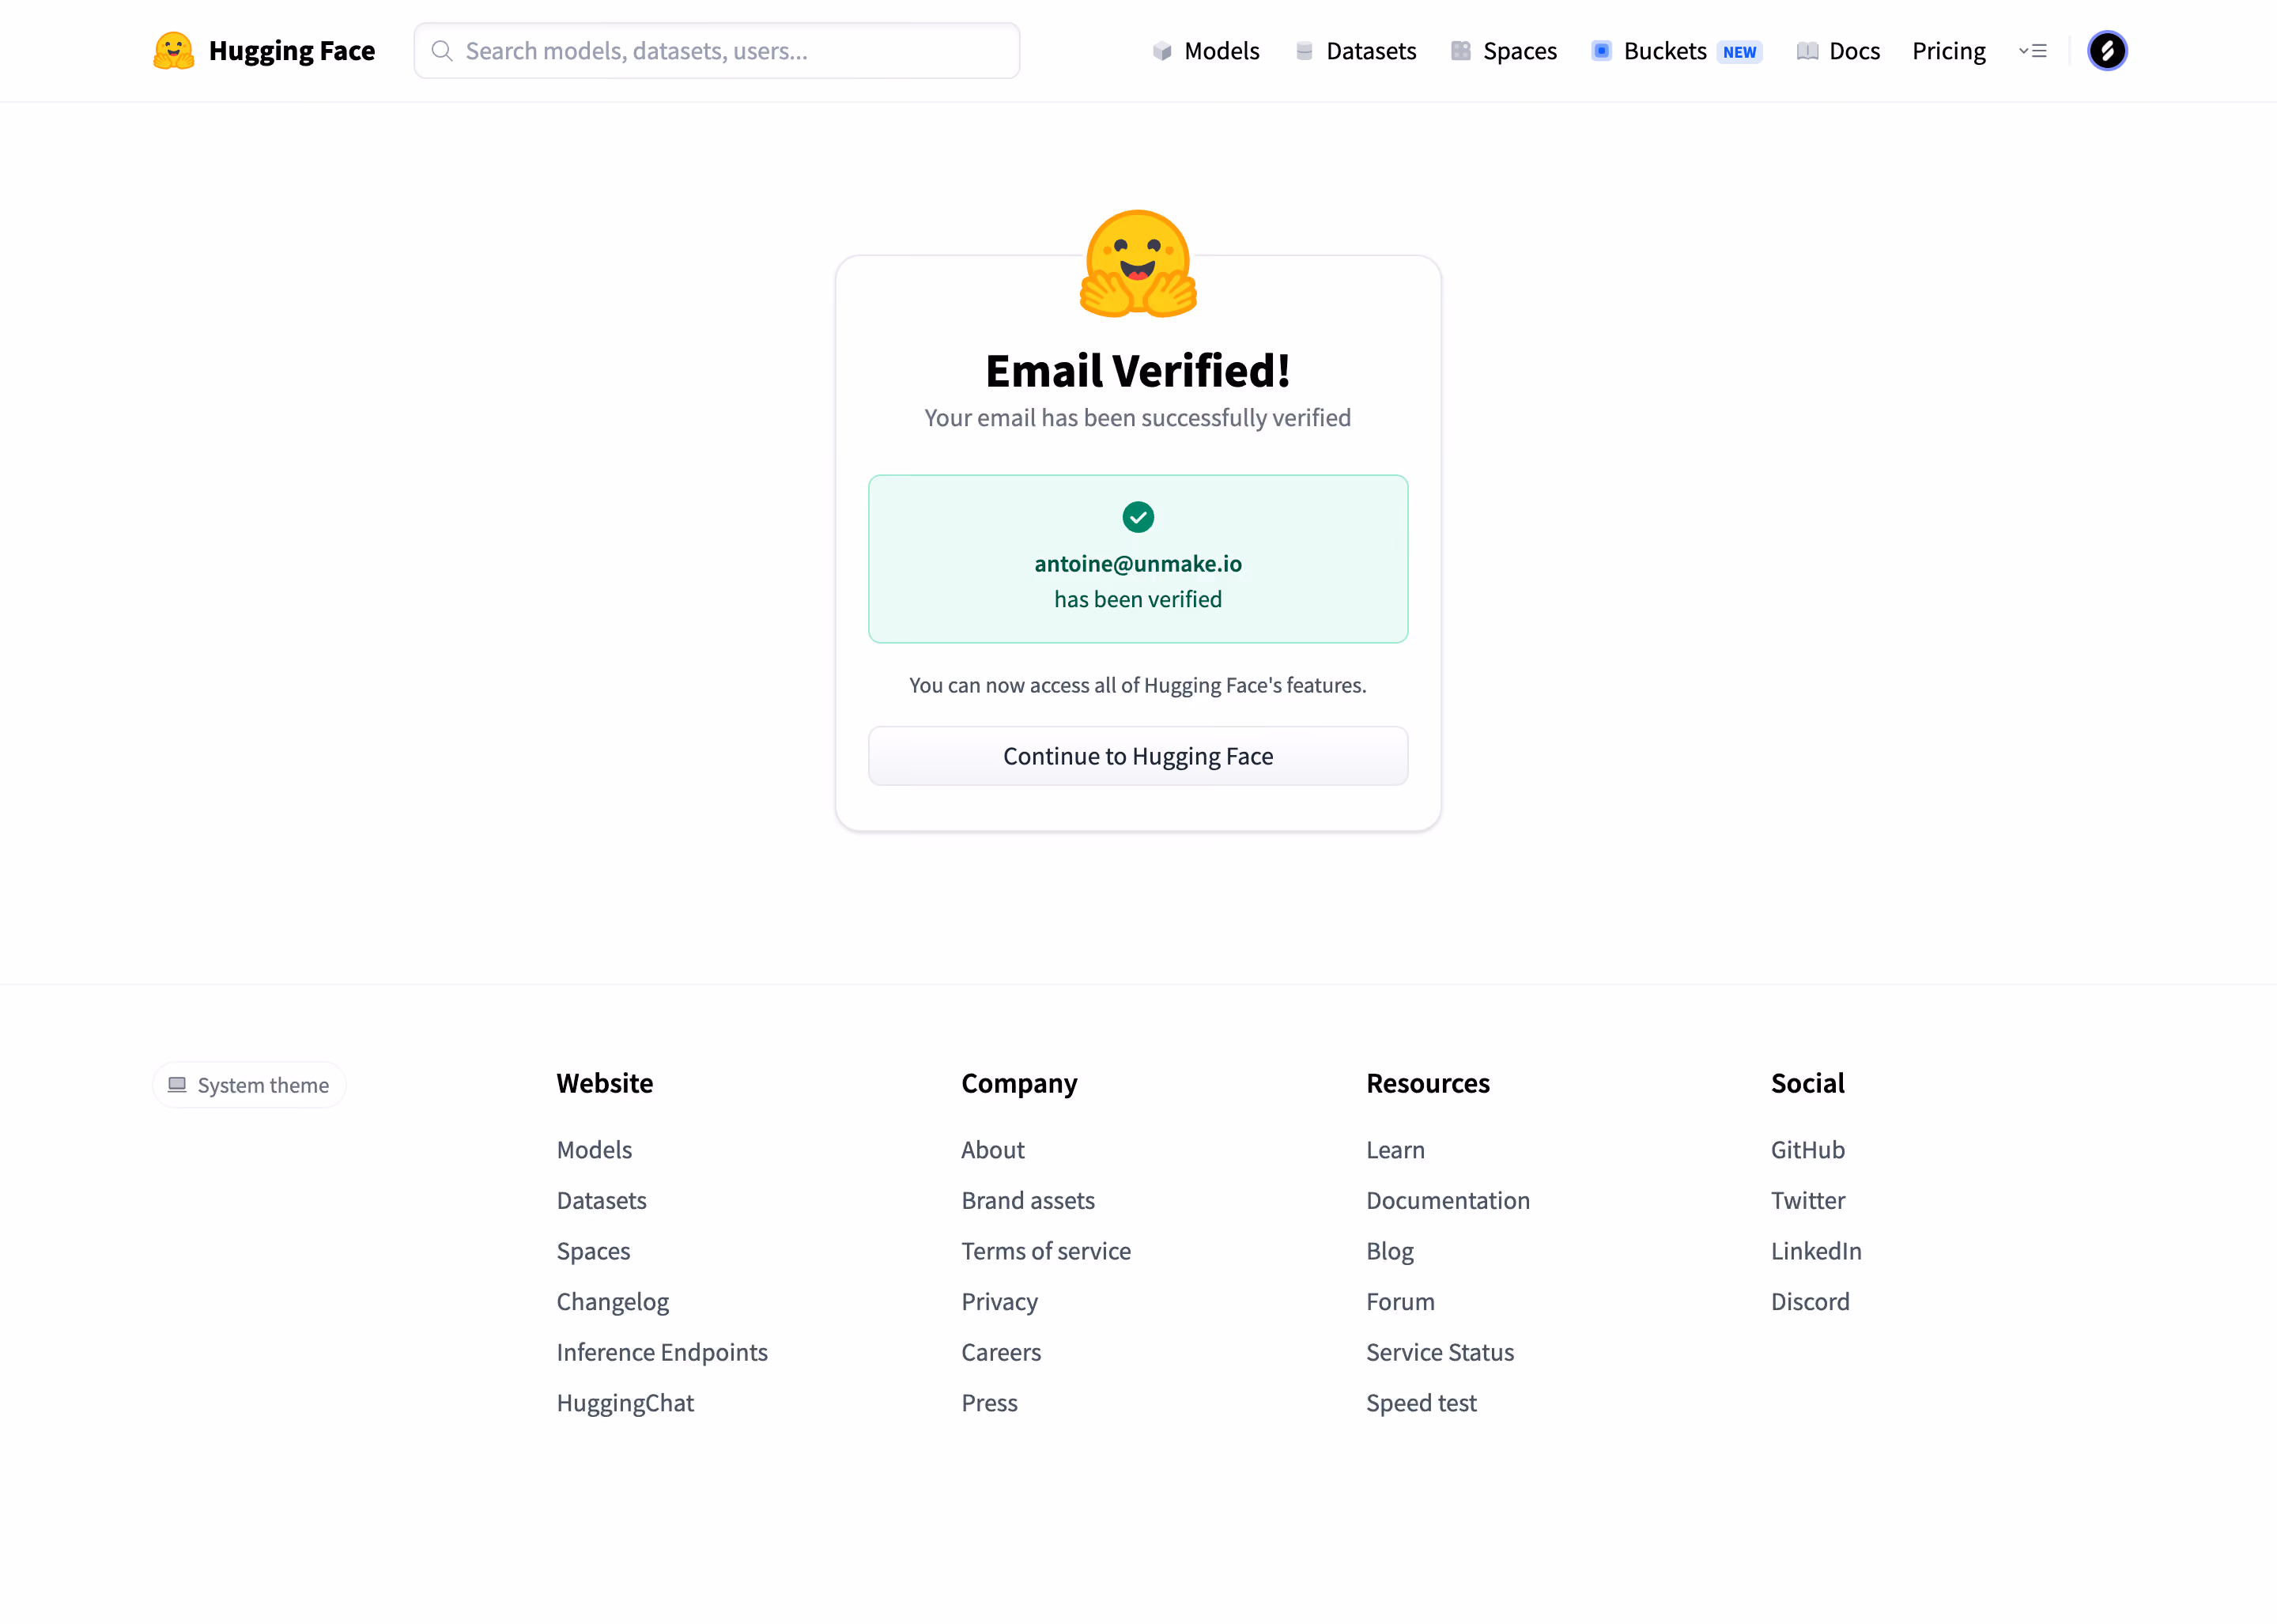The height and width of the screenshot is (1624, 2277).
Task: Click the search magnifier icon
Action: 442,51
